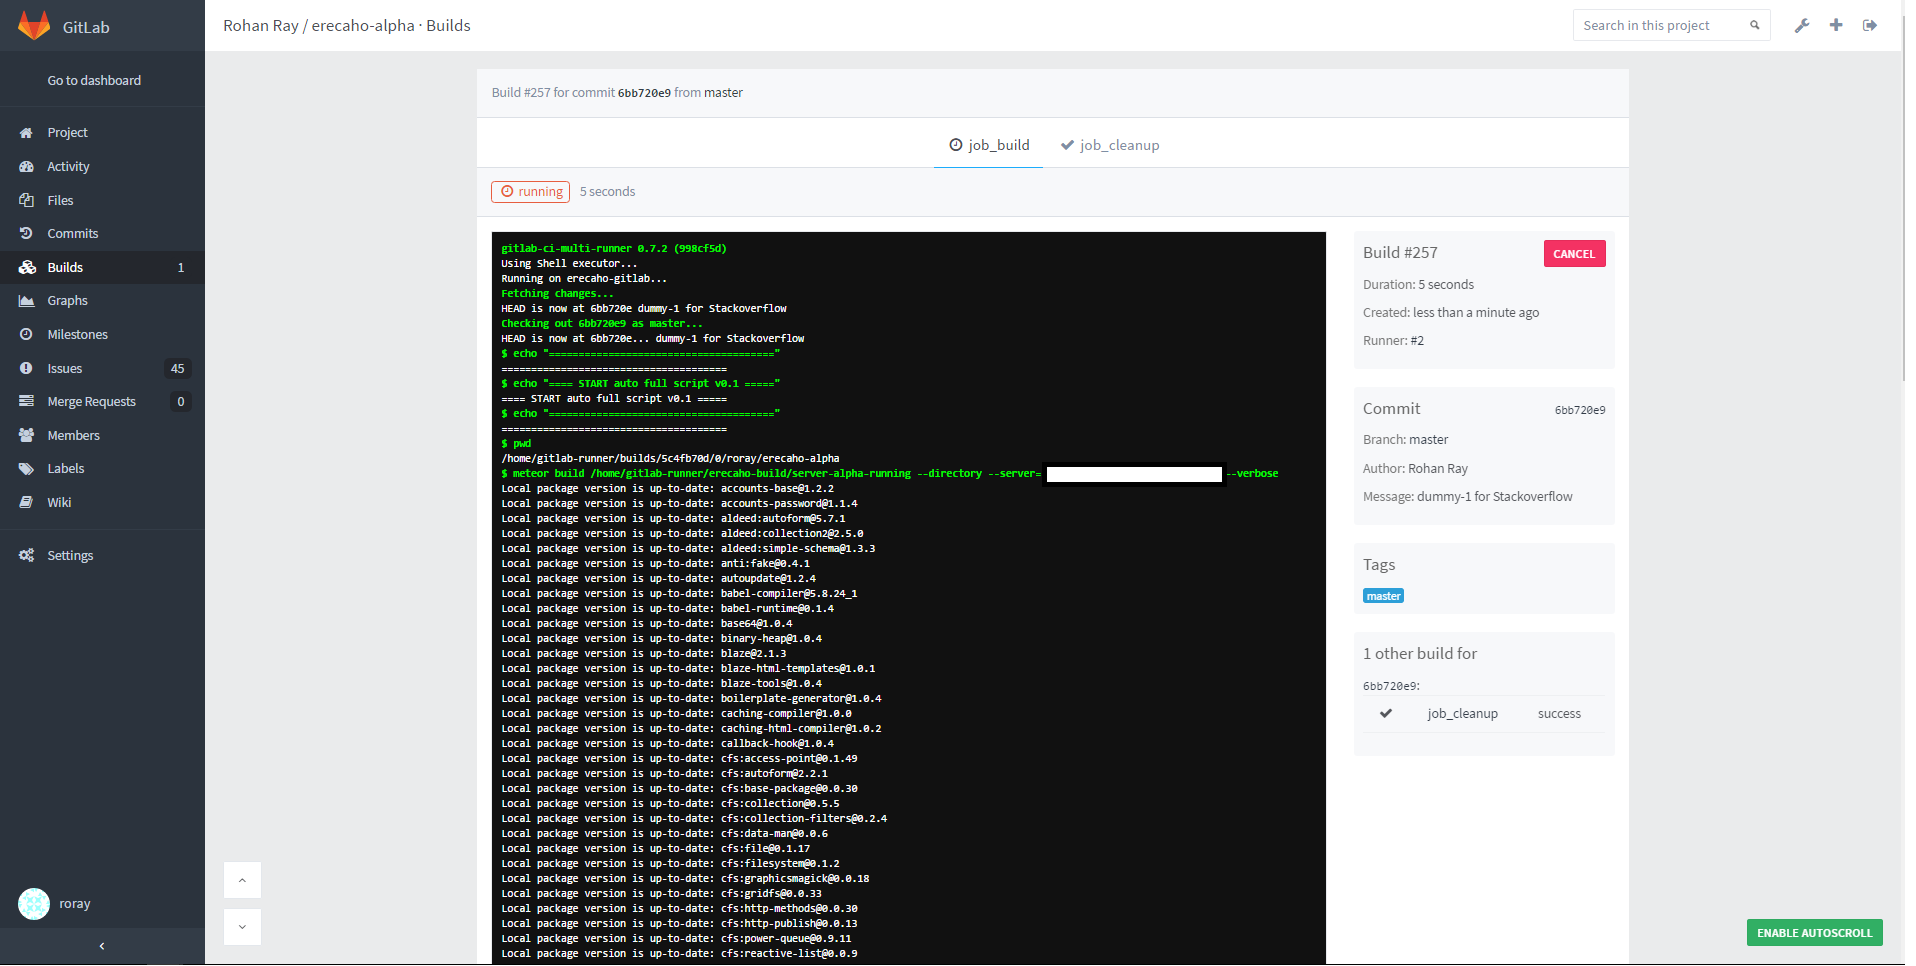Click the Commits history icon
The height and width of the screenshot is (966, 1916).
pos(26,234)
